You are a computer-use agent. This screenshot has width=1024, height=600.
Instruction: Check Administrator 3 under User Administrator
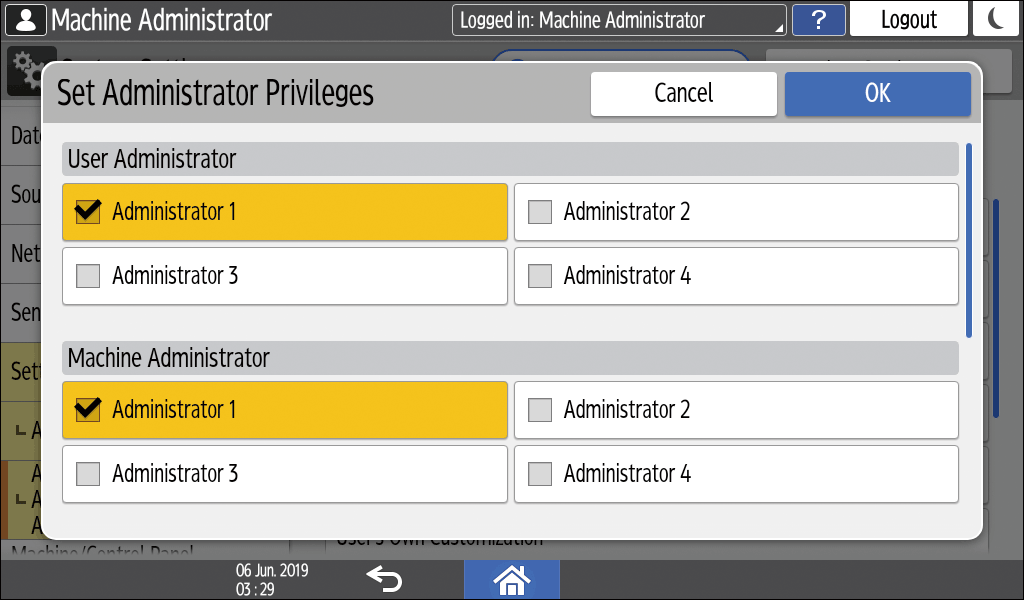click(x=89, y=276)
